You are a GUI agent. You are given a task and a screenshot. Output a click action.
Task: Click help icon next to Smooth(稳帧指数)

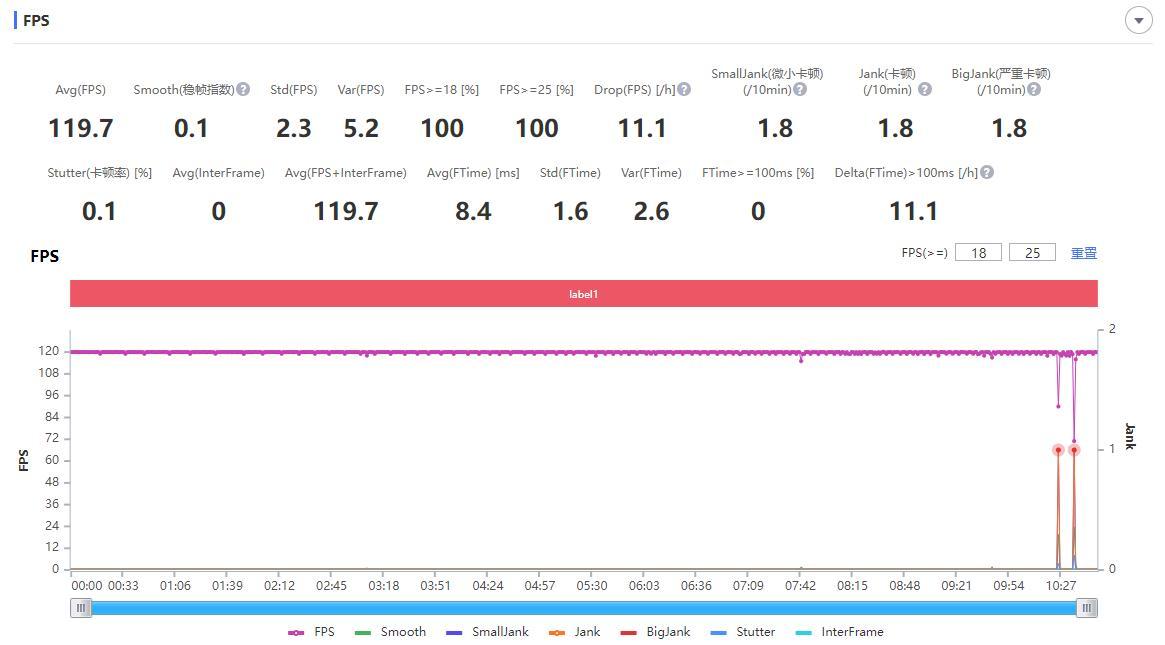click(x=243, y=90)
